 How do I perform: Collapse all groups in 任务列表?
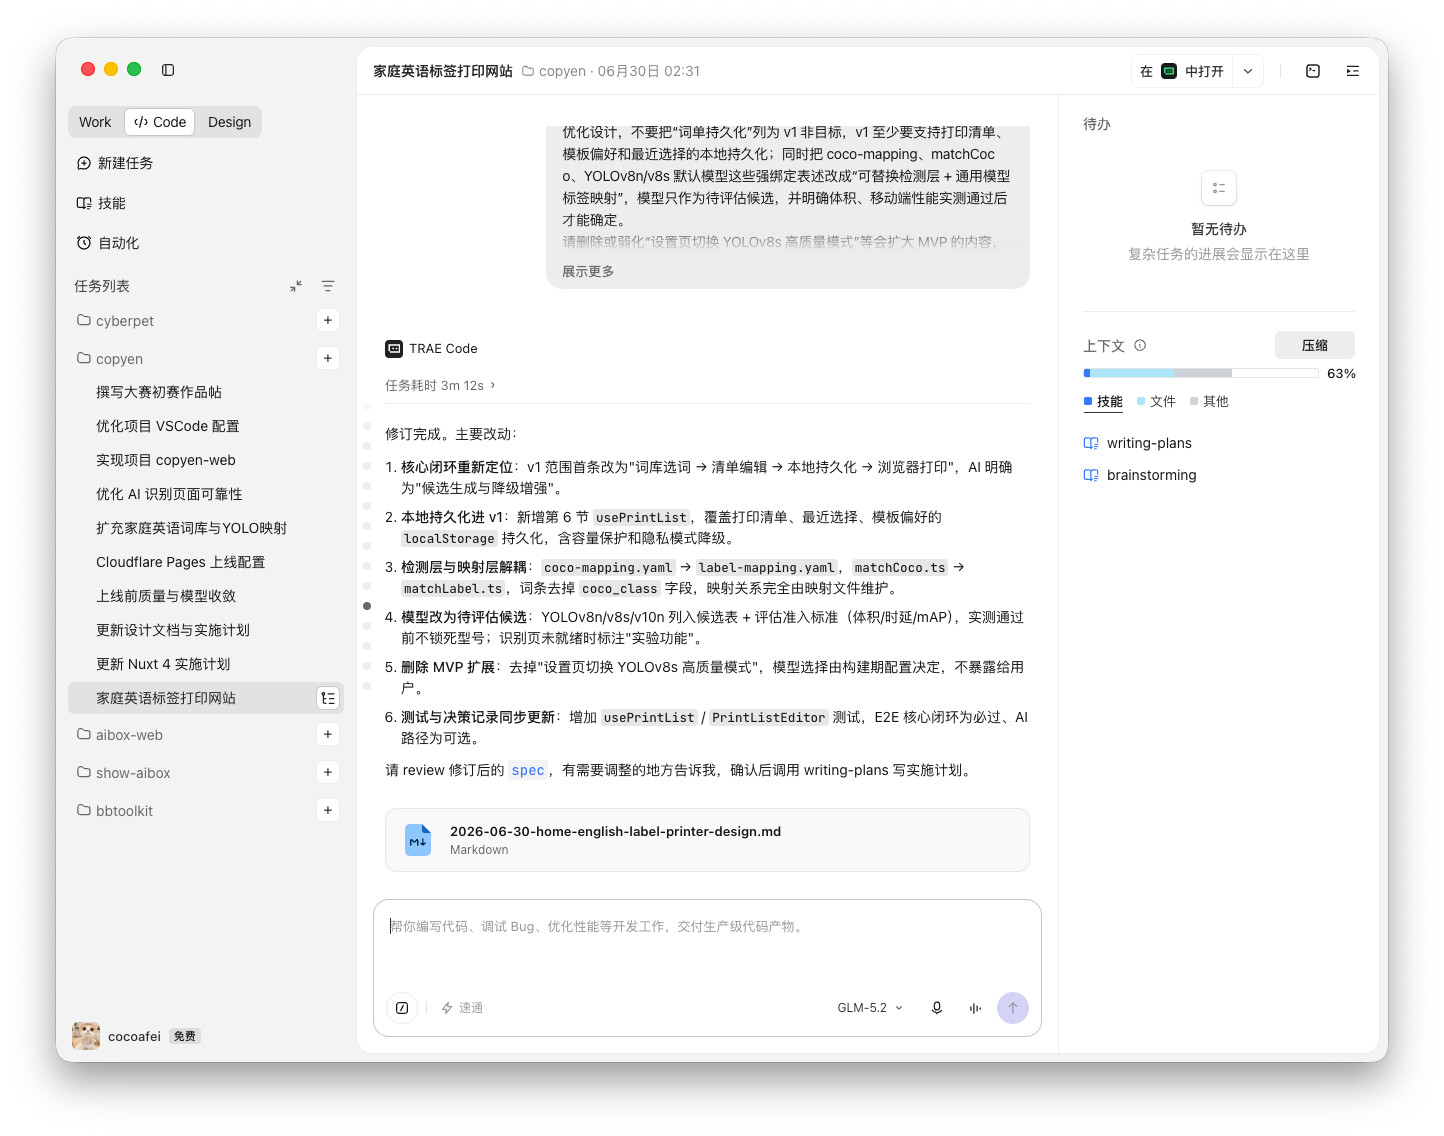296,286
